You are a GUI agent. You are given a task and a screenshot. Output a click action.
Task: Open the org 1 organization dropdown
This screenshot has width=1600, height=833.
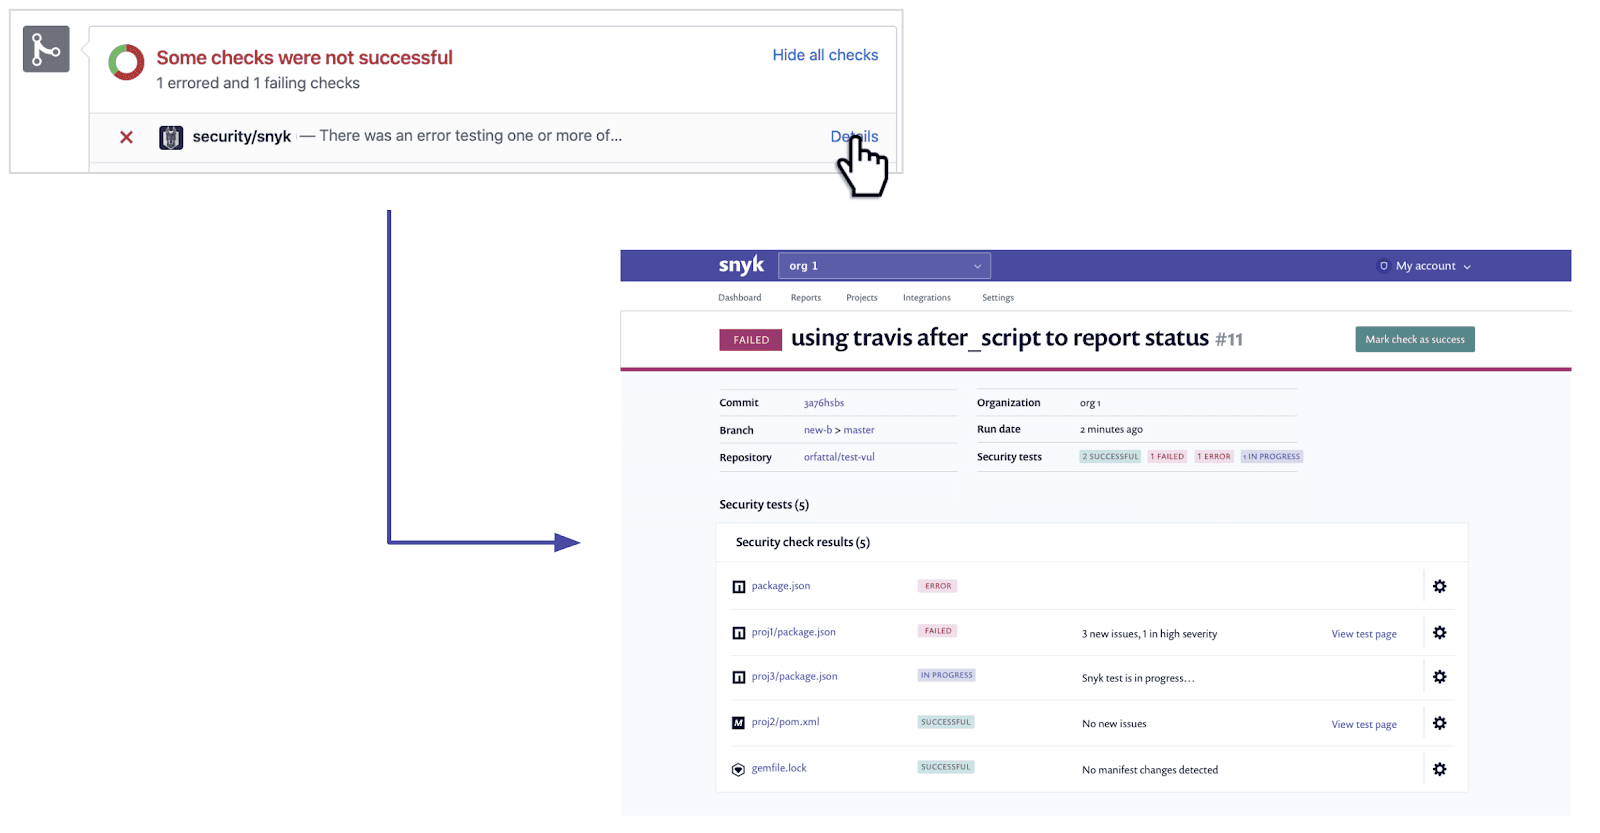(x=884, y=266)
